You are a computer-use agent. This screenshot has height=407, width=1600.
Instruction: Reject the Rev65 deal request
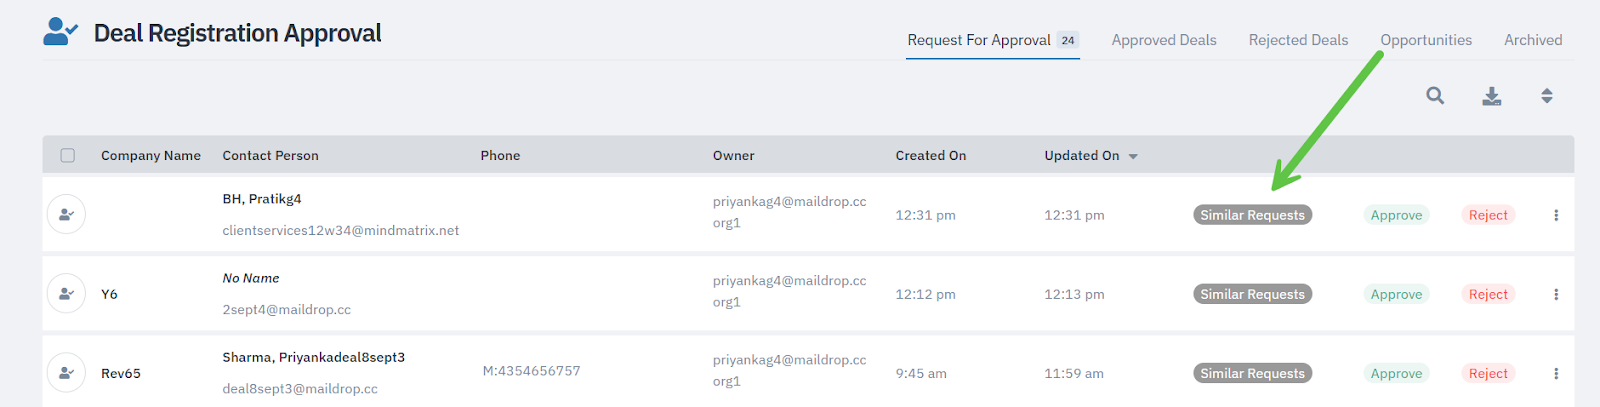click(1488, 373)
